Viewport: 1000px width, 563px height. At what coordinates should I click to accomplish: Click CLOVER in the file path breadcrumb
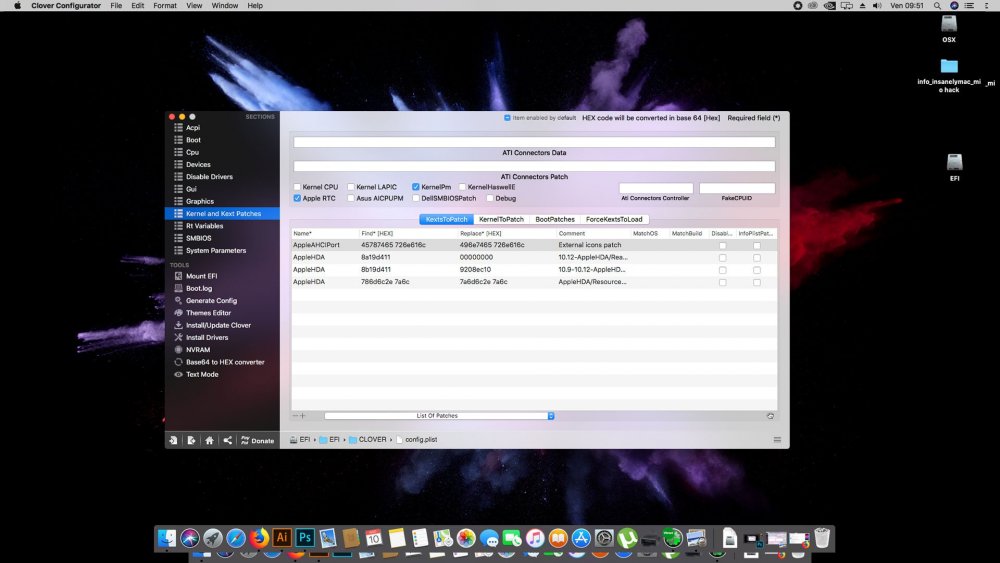(x=367, y=440)
